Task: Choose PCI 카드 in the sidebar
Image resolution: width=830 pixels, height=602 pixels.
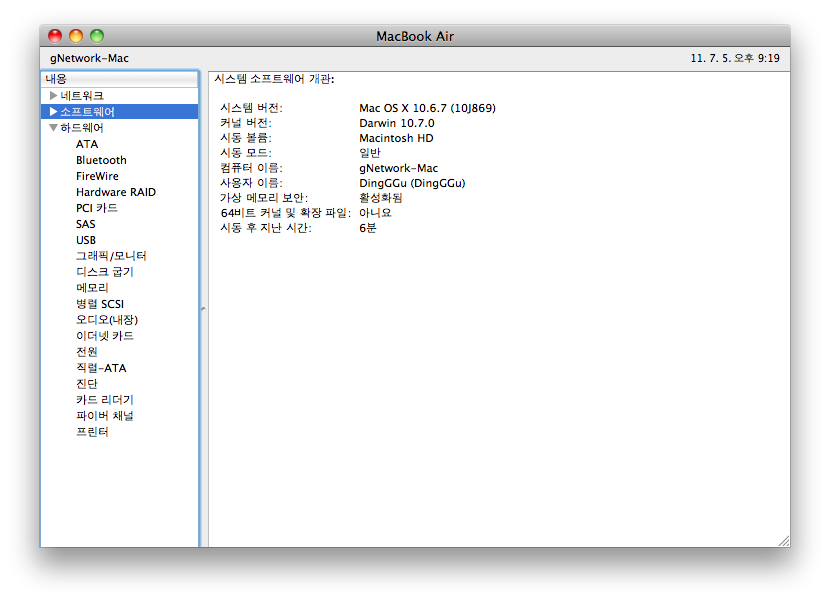Action: [x=97, y=208]
